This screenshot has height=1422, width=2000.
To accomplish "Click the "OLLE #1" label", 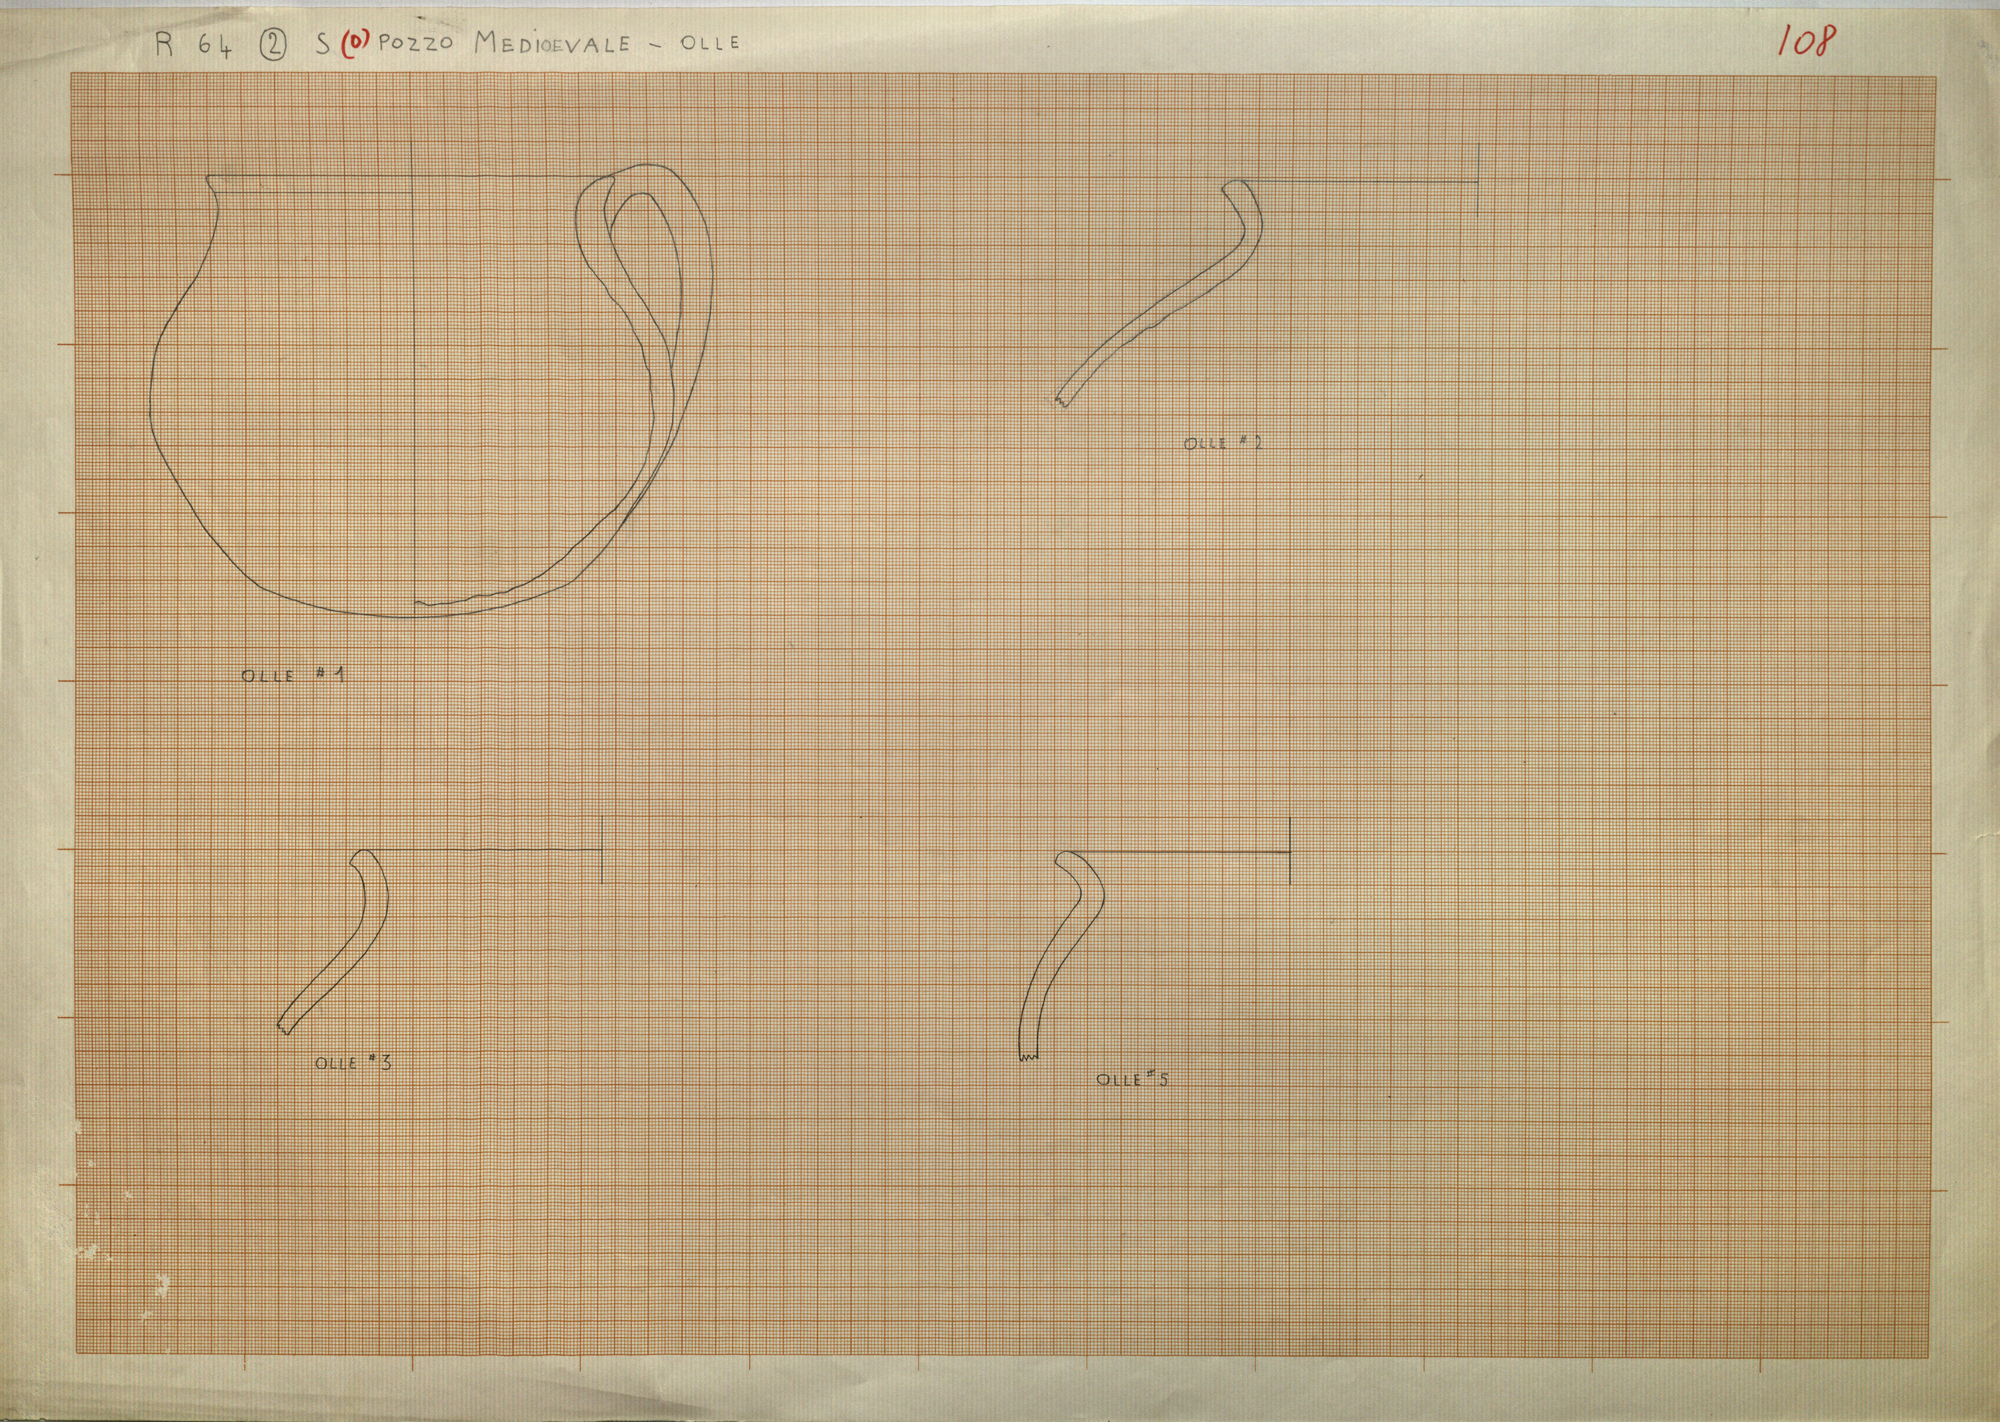I will click(293, 676).
